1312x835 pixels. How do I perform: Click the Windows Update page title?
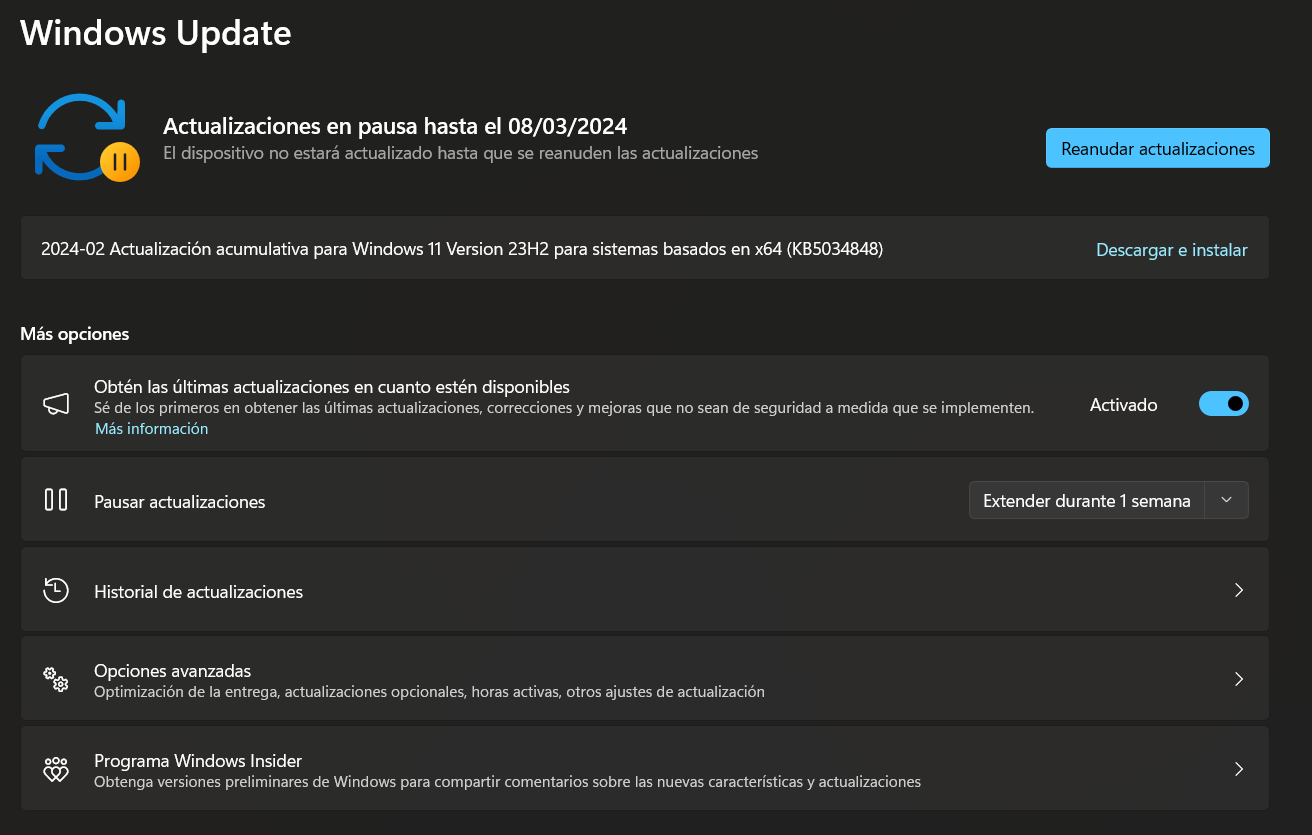pos(156,33)
